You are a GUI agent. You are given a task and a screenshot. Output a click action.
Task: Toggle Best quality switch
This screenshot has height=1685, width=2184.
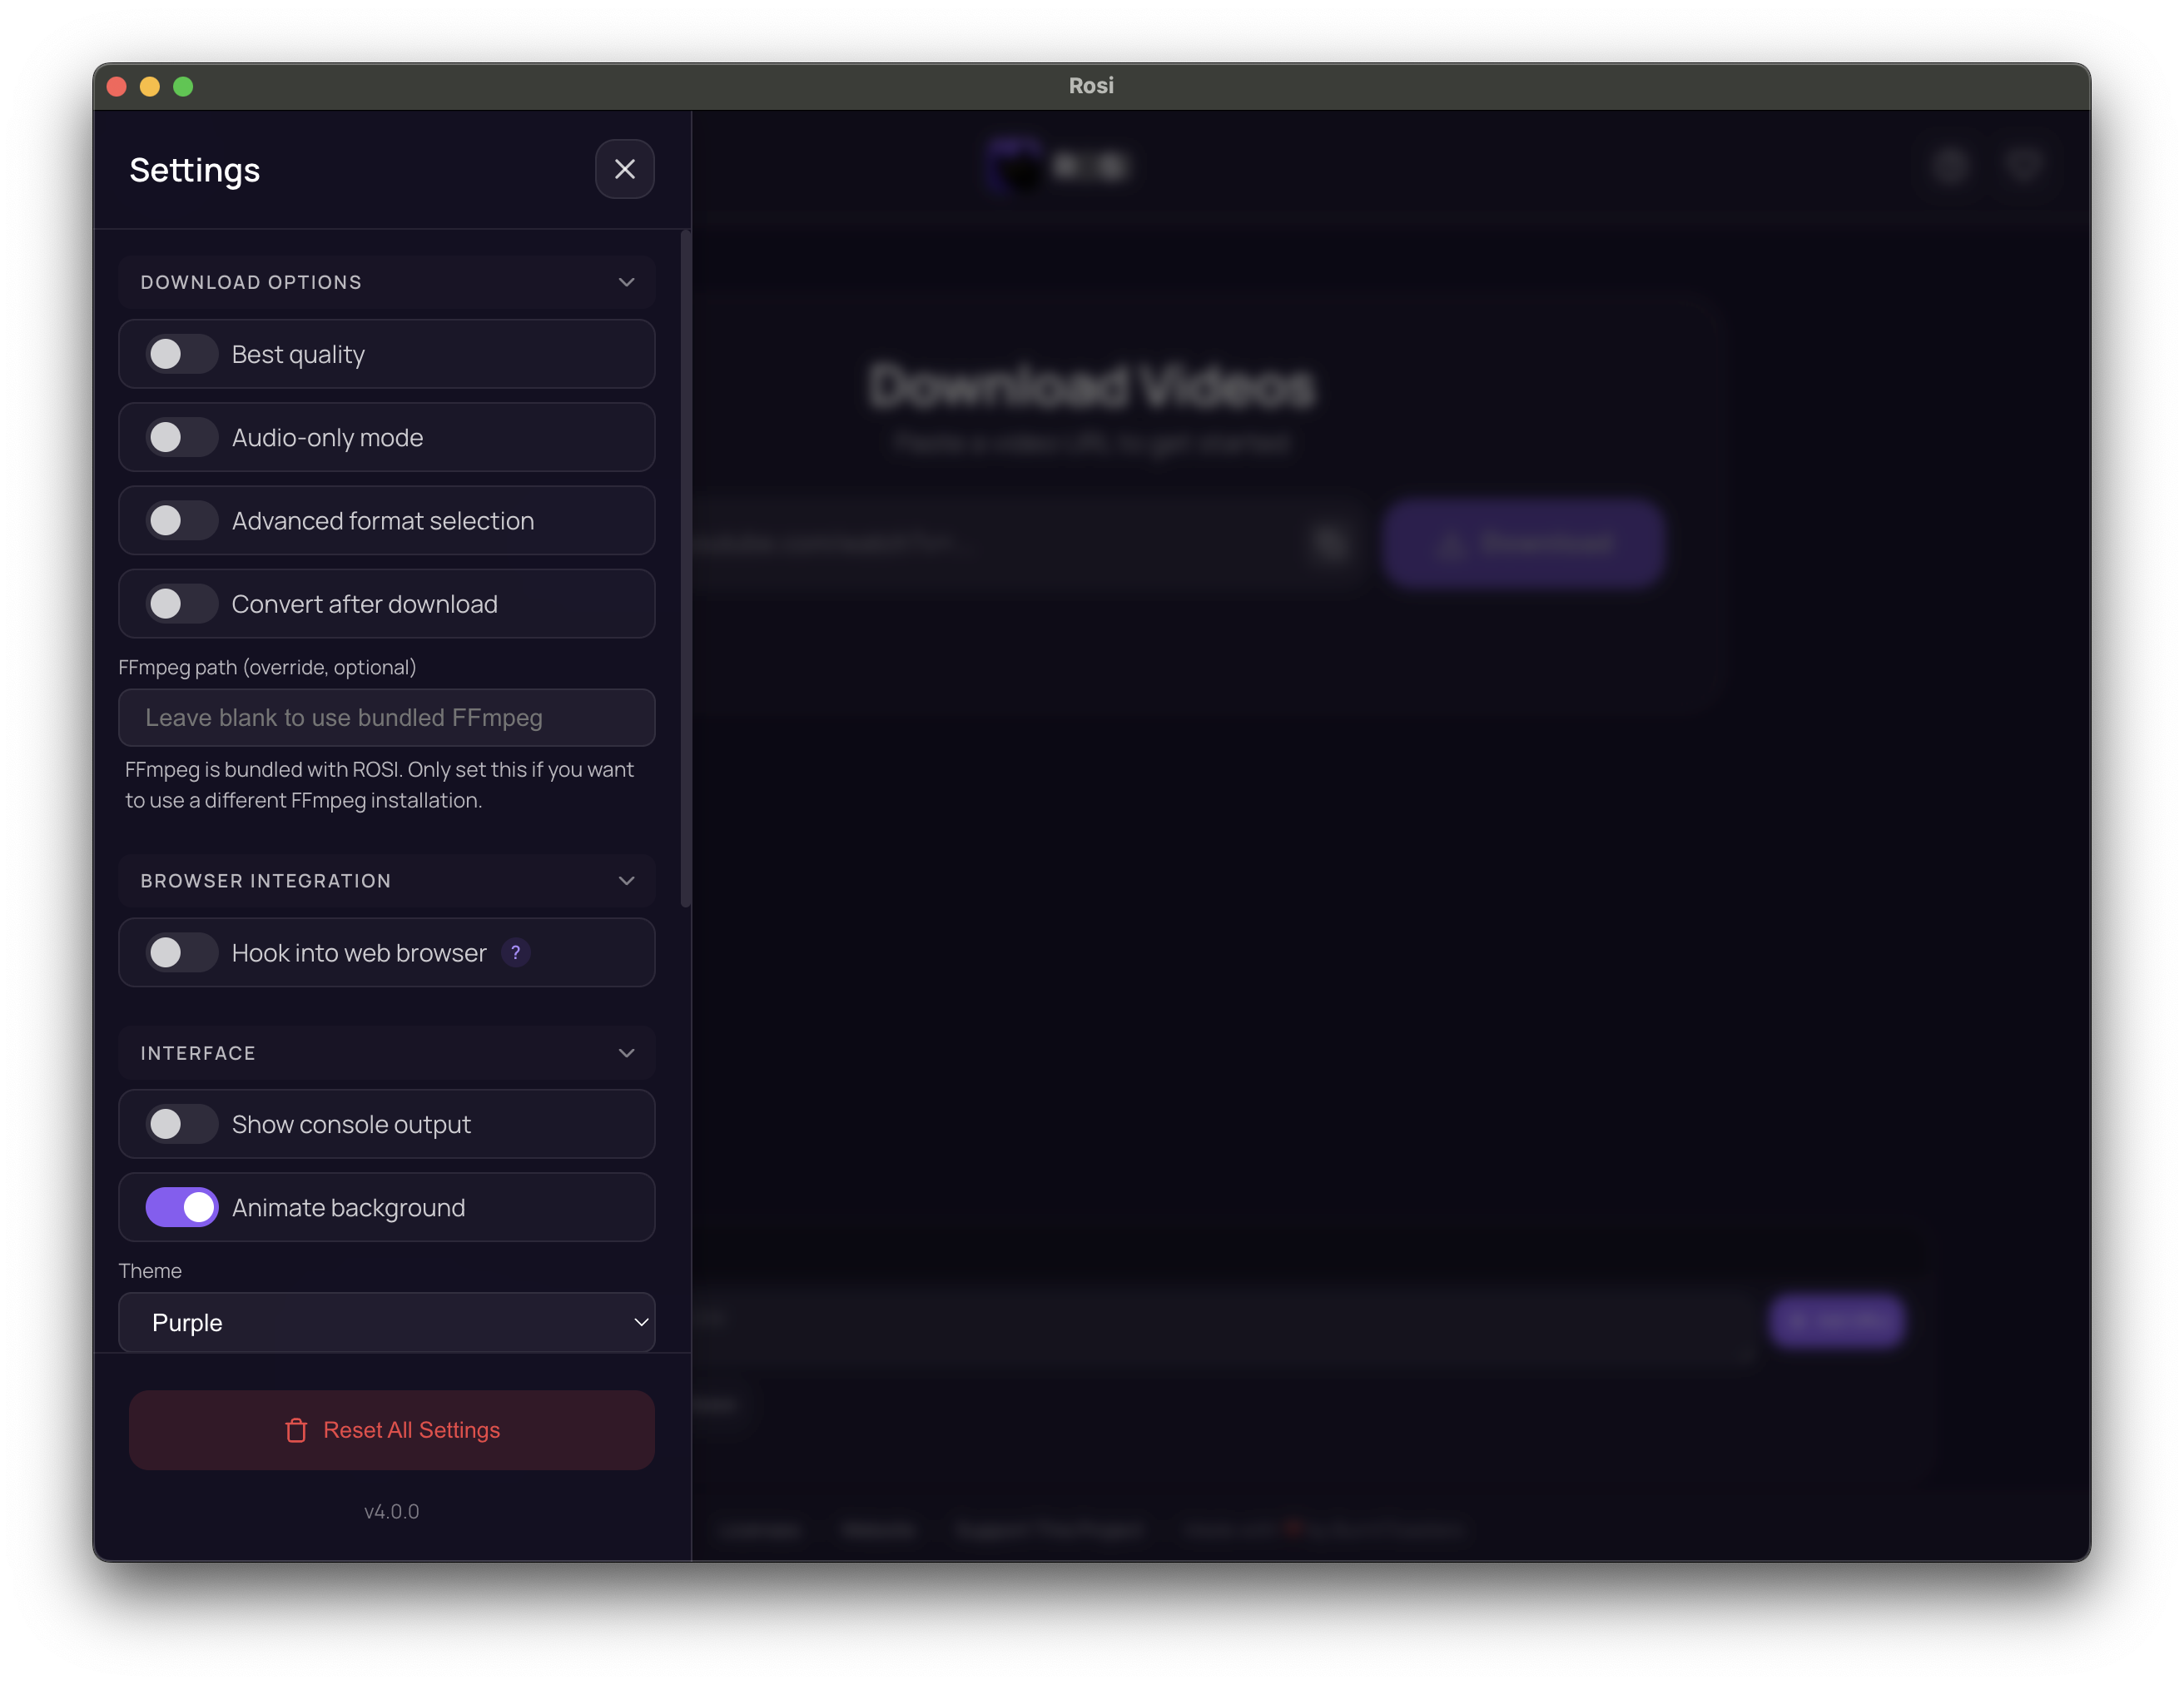181,354
